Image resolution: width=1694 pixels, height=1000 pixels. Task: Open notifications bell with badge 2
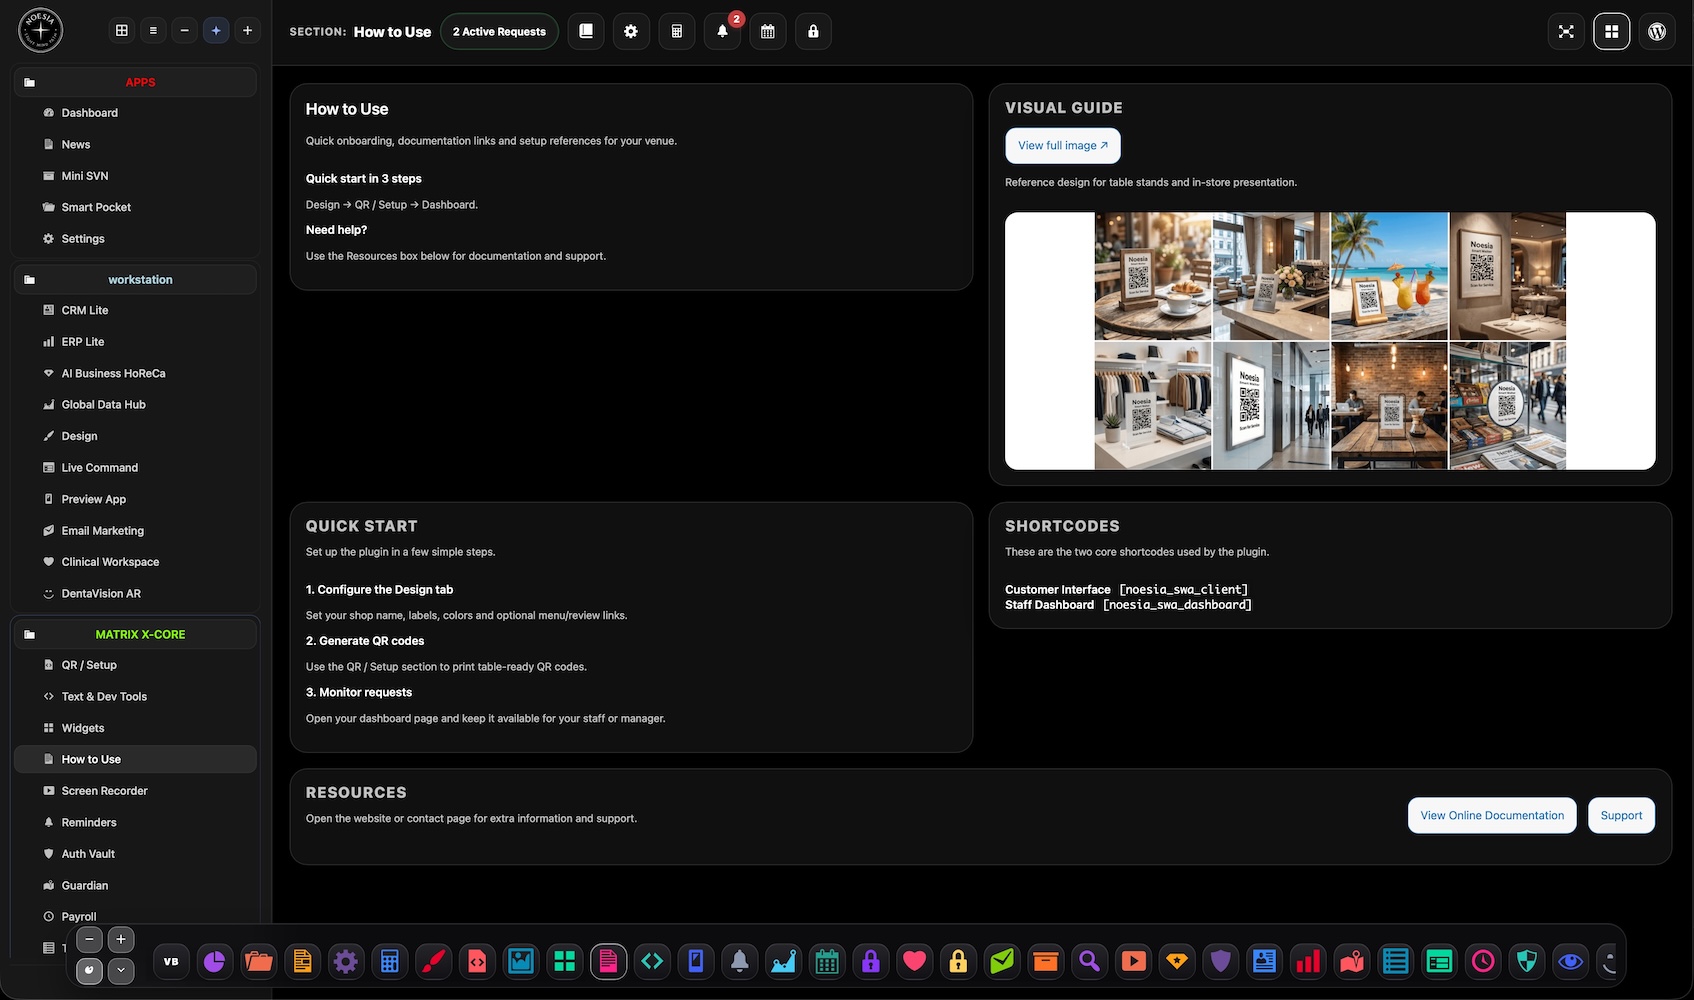[722, 31]
